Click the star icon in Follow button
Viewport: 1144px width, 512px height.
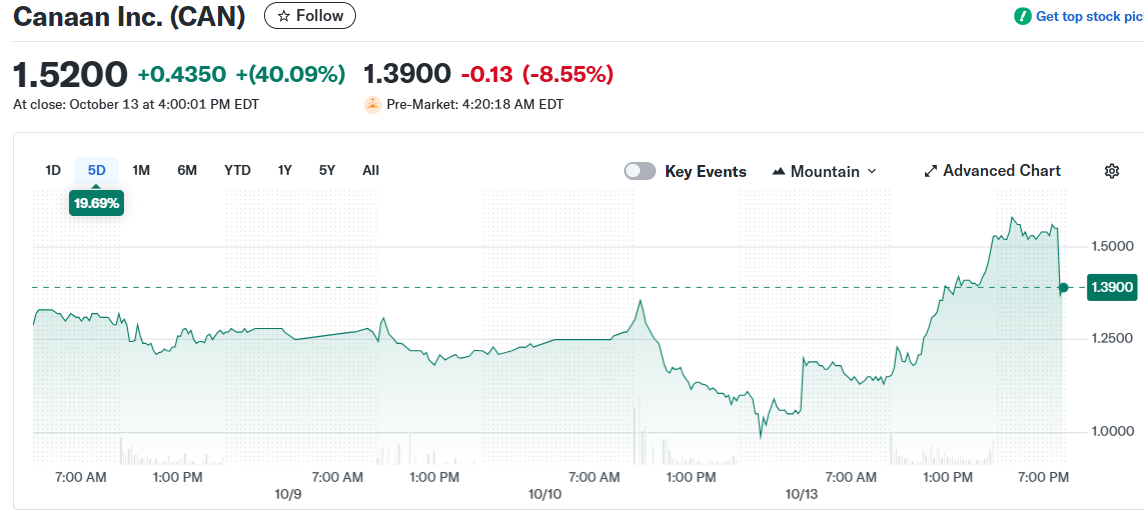pos(284,16)
